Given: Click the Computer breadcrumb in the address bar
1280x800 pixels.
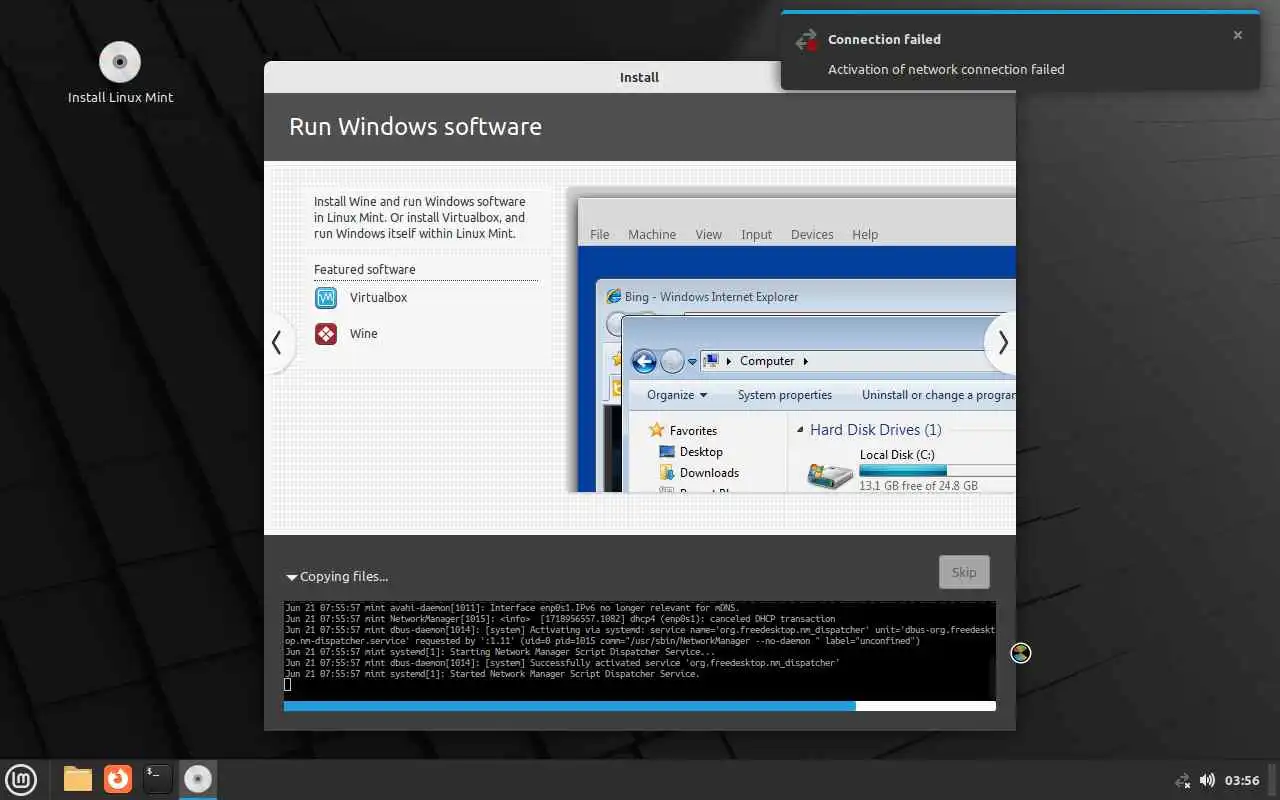Looking at the screenshot, I should (x=767, y=361).
